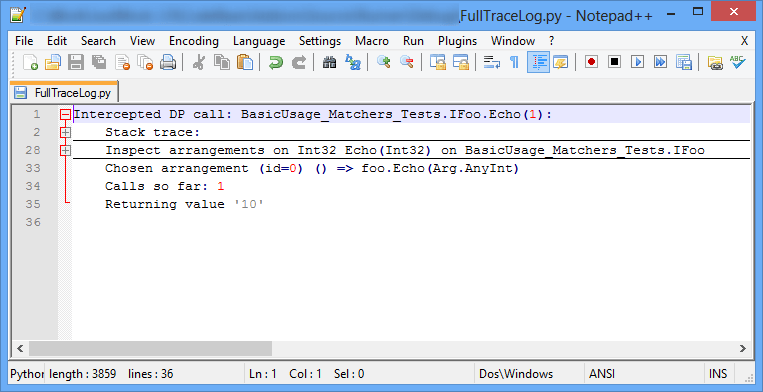This screenshot has width=763, height=392.
Task: Copy selection using the toolbar icon
Action: (x=222, y=62)
